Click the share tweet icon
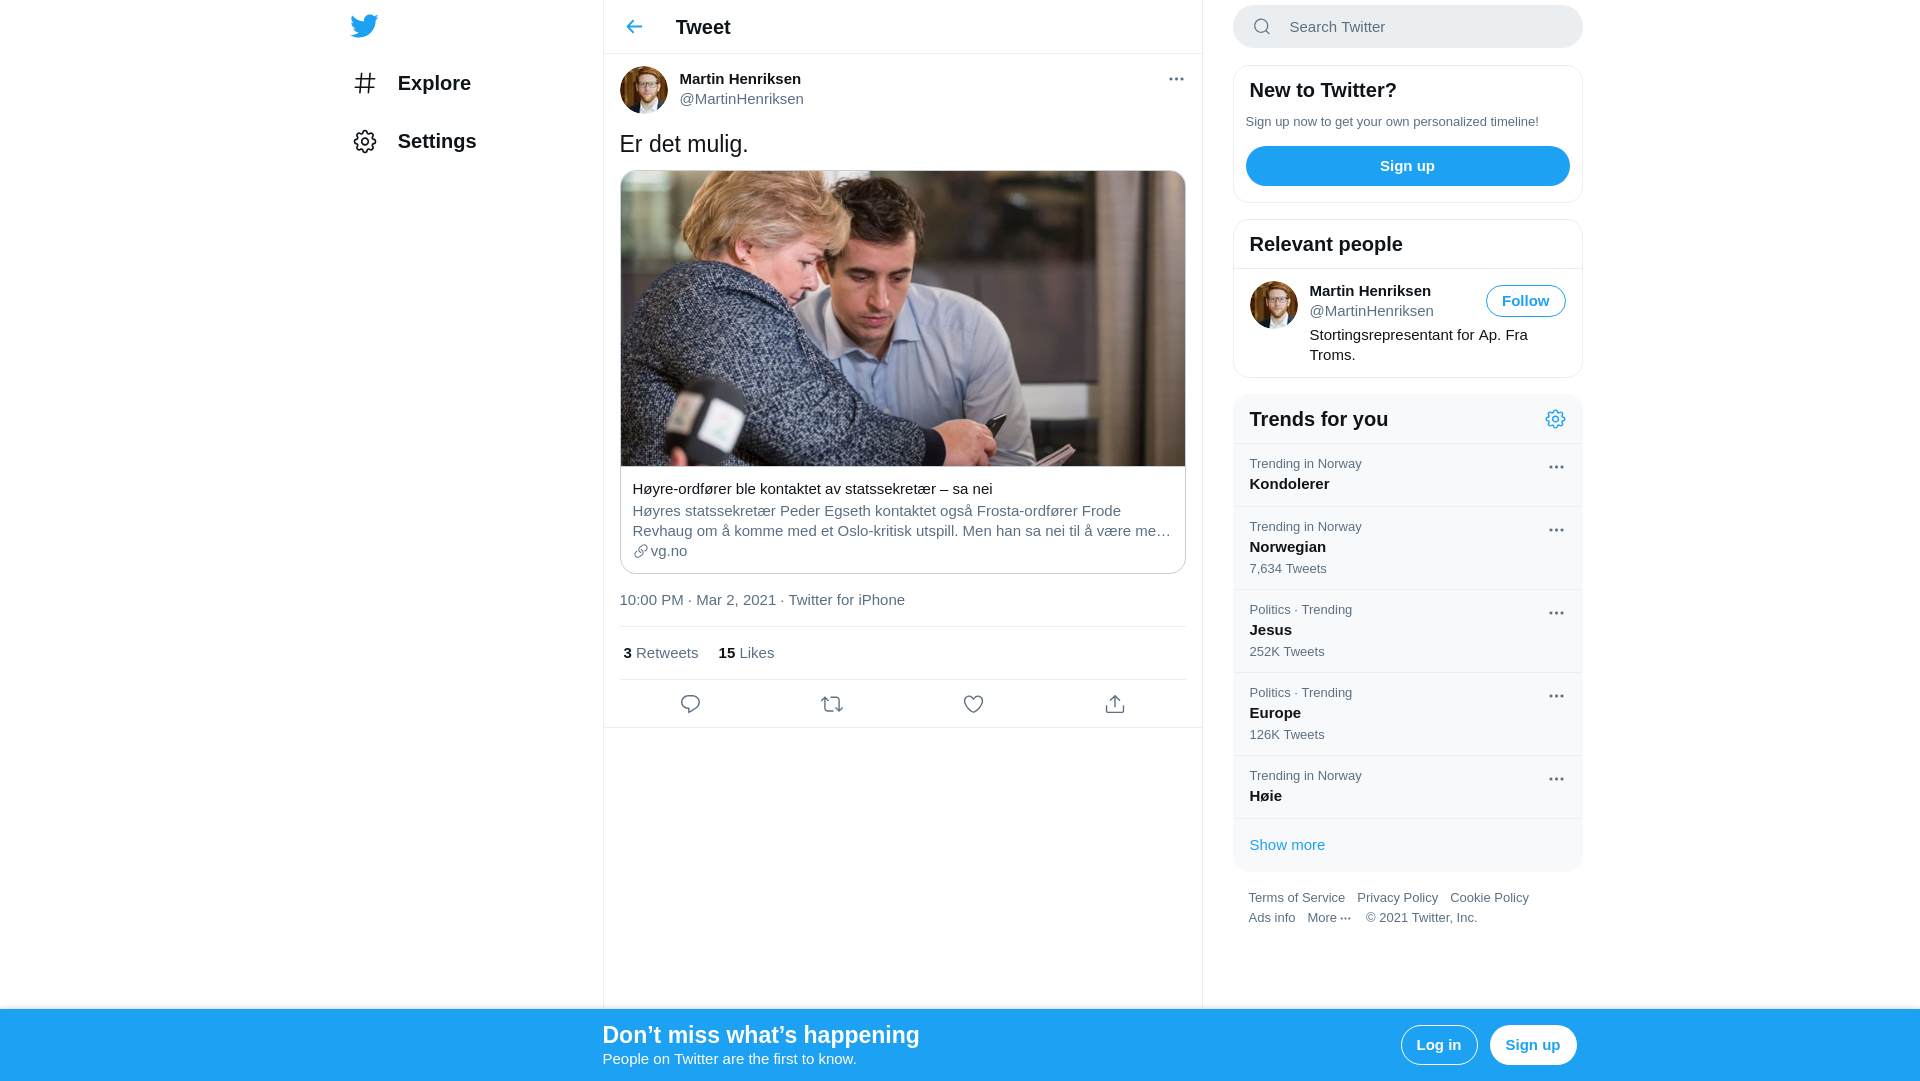1920x1081 pixels. (1115, 704)
